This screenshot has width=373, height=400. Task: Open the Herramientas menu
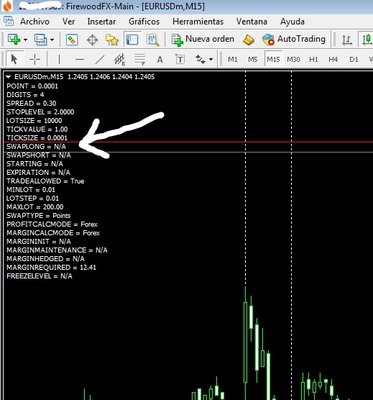(198, 22)
